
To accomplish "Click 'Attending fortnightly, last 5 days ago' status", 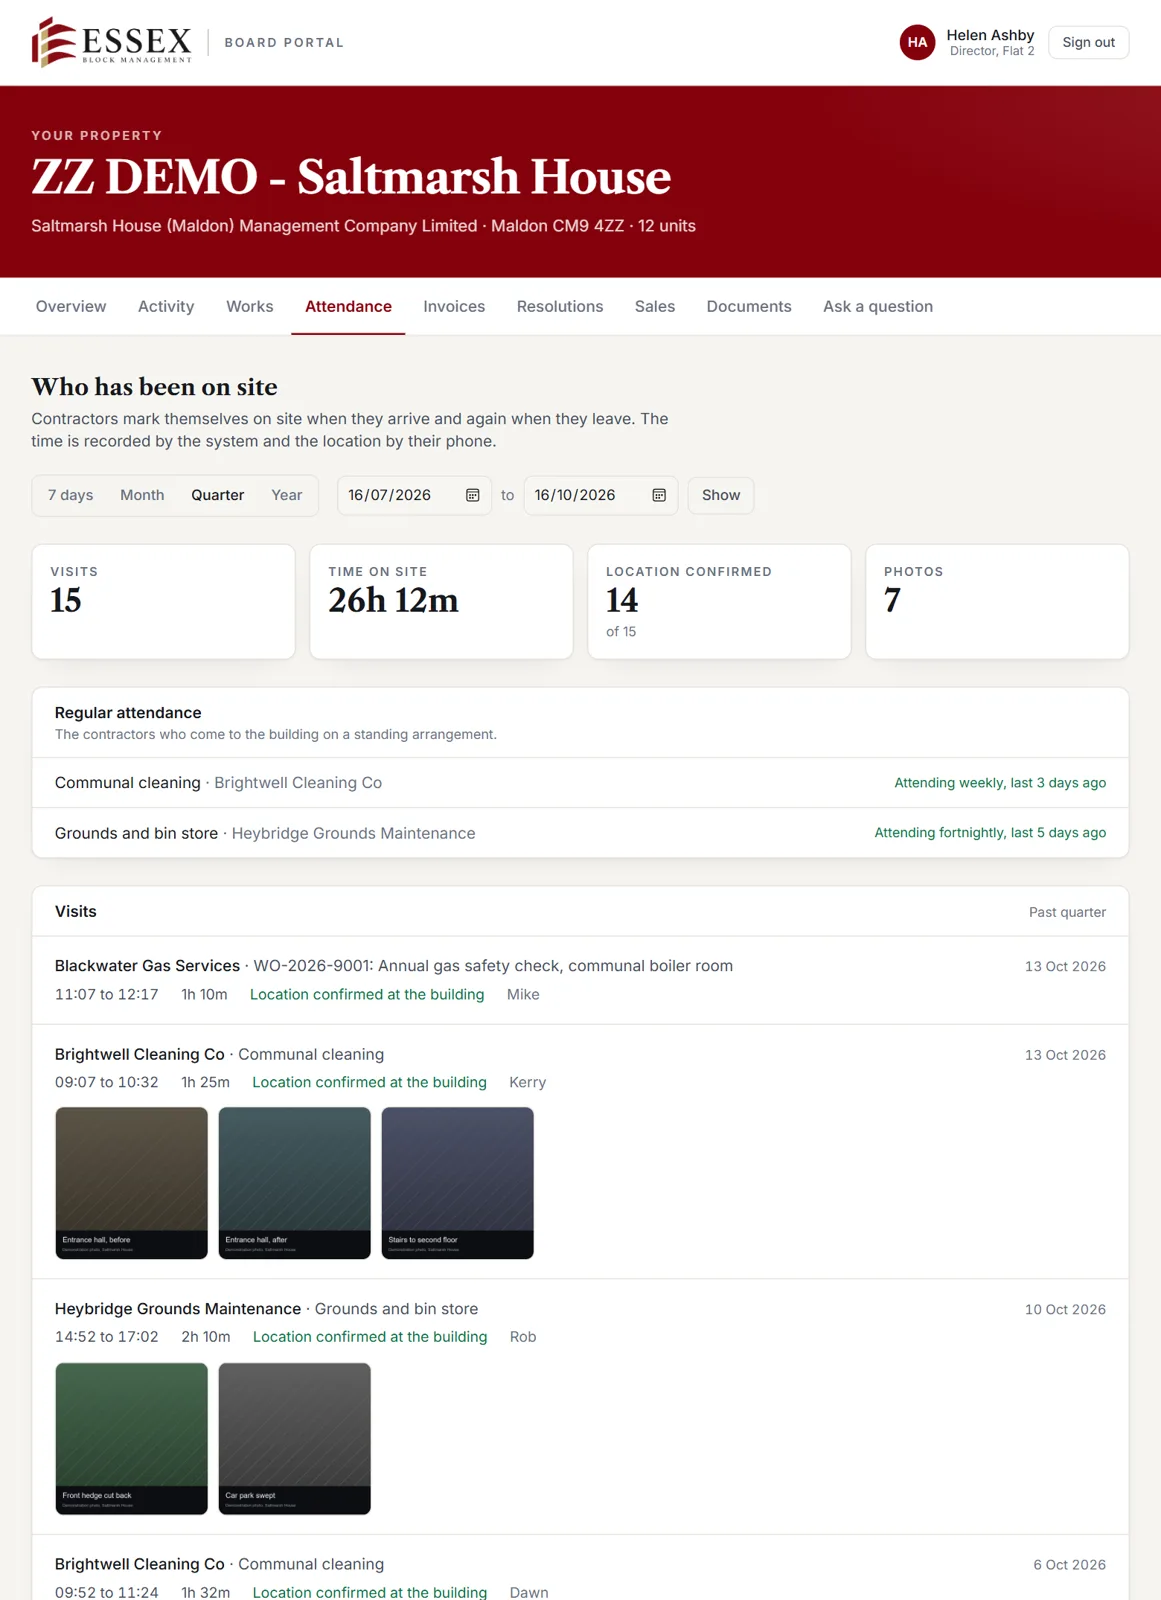I will pyautogui.click(x=990, y=833).
